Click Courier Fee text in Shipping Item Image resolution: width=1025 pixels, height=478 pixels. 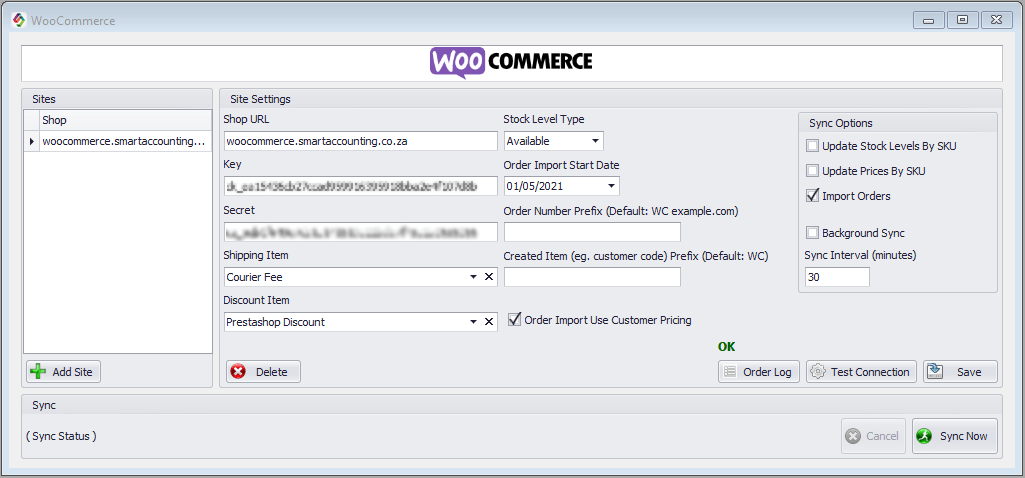click(255, 277)
